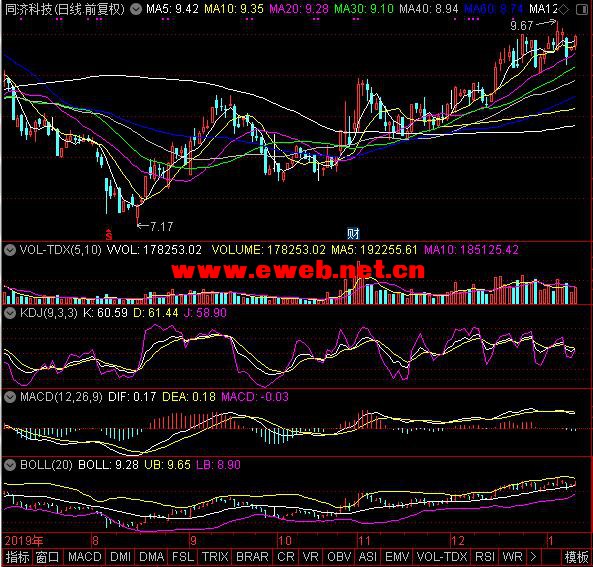Click the MA20: 9.28 value
This screenshot has height=567, width=593.
pos(299,9)
